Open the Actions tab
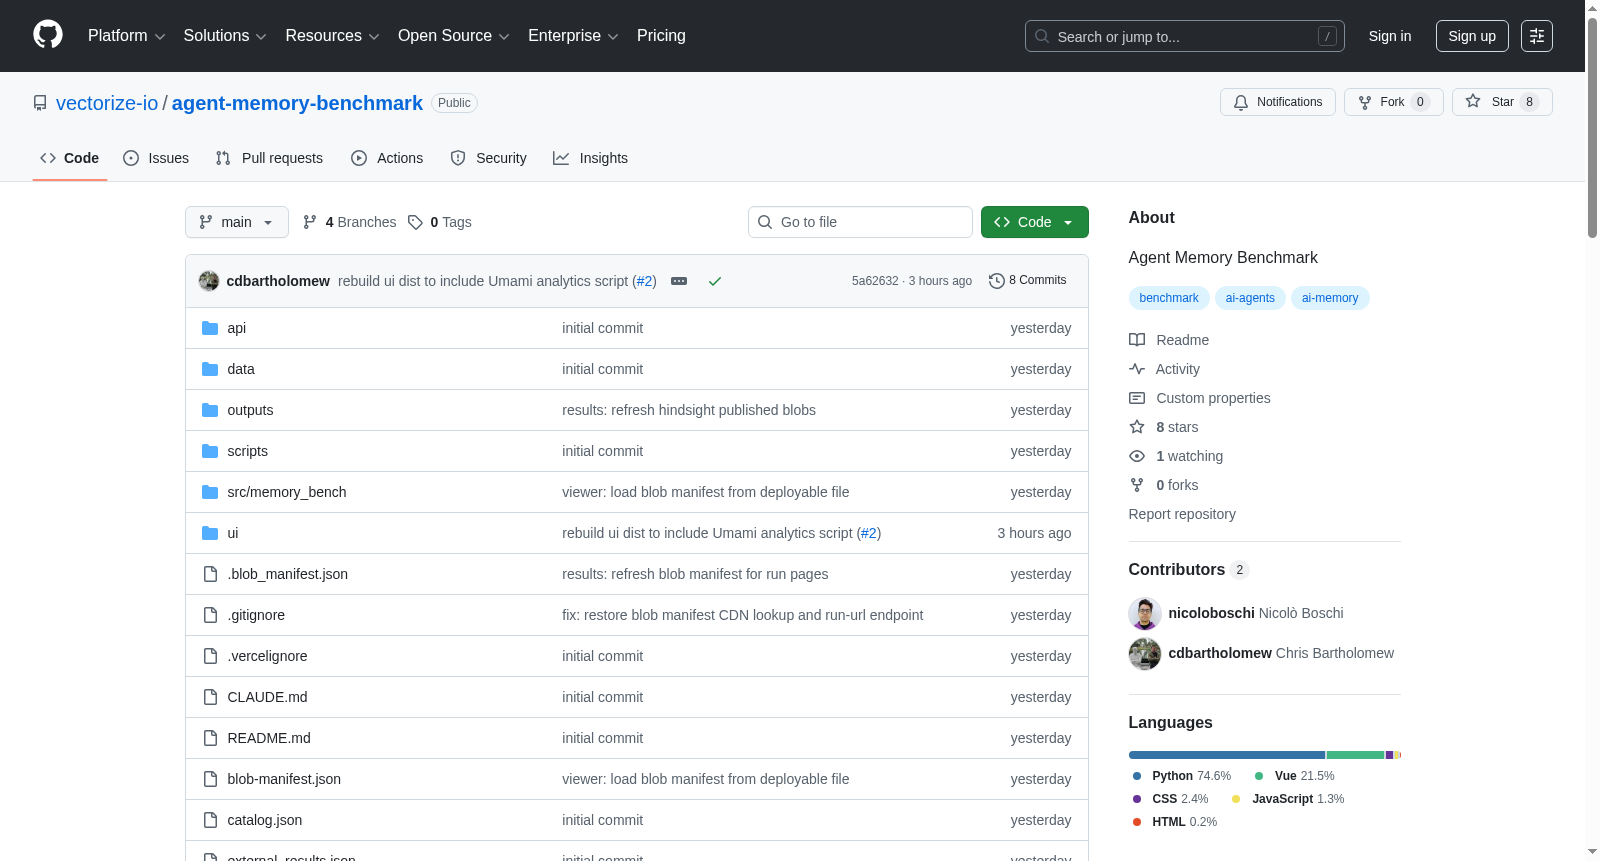The image size is (1600, 861). [x=387, y=158]
